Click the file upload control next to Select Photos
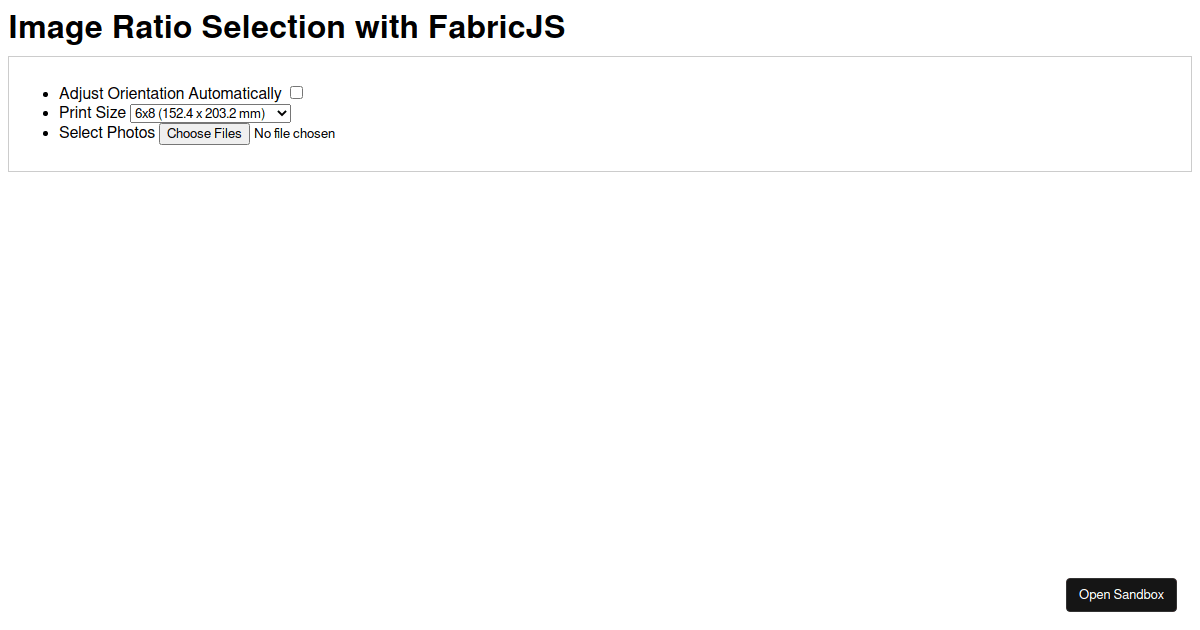Viewport: 1200px width, 630px height. coord(204,133)
